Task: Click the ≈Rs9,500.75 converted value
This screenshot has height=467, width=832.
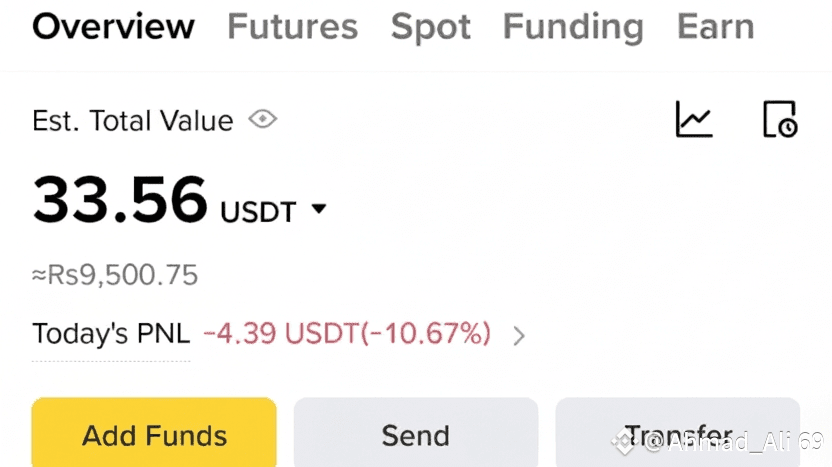Action: [x=115, y=275]
